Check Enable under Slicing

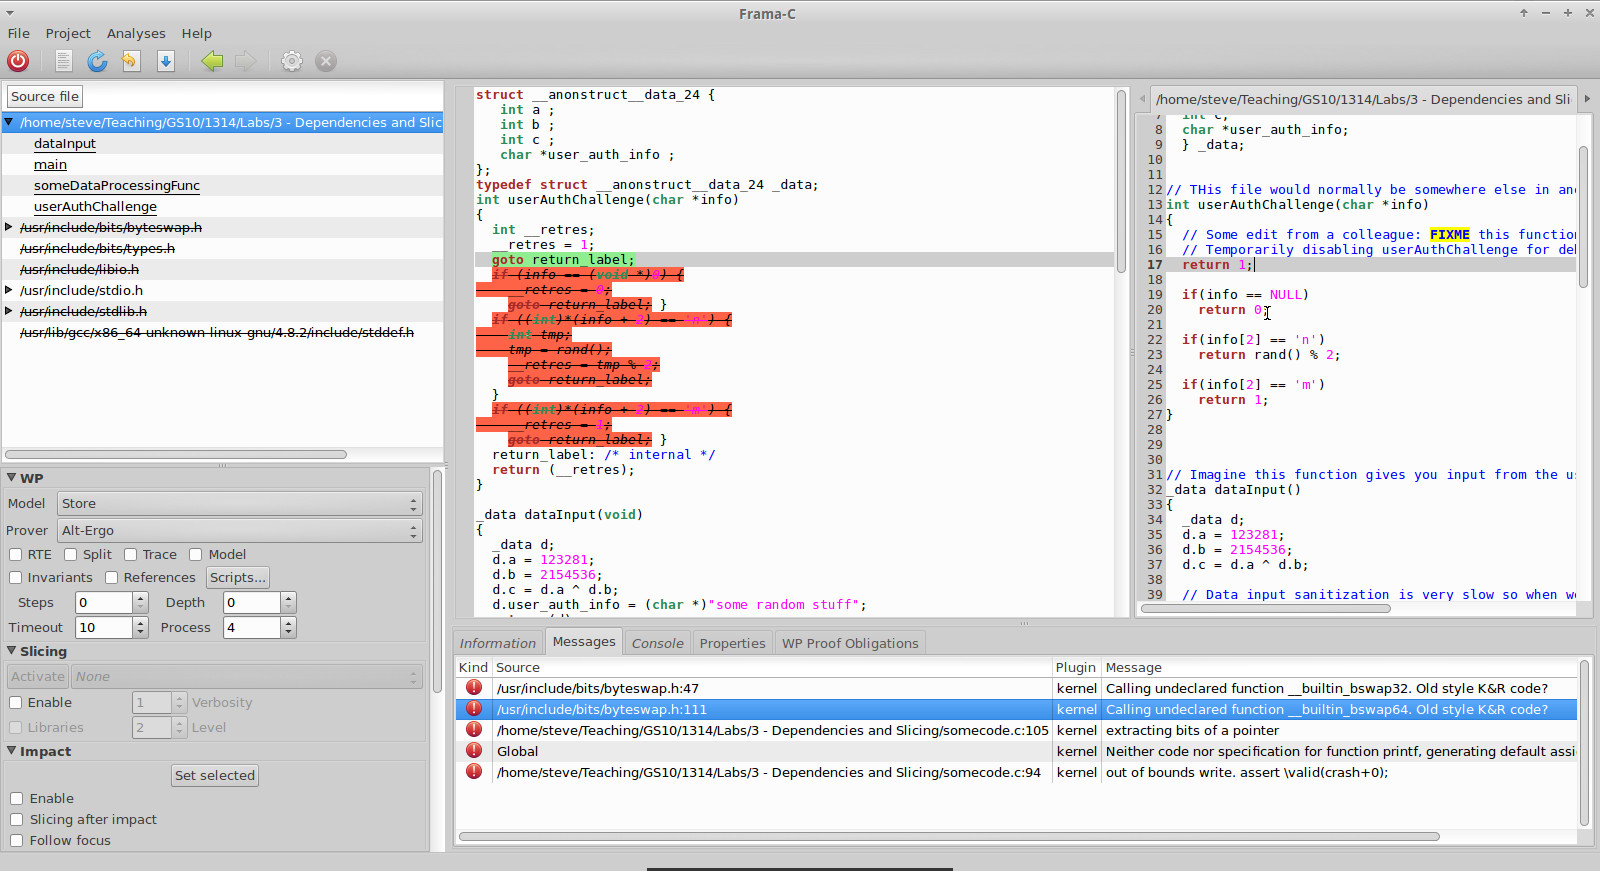[16, 703]
